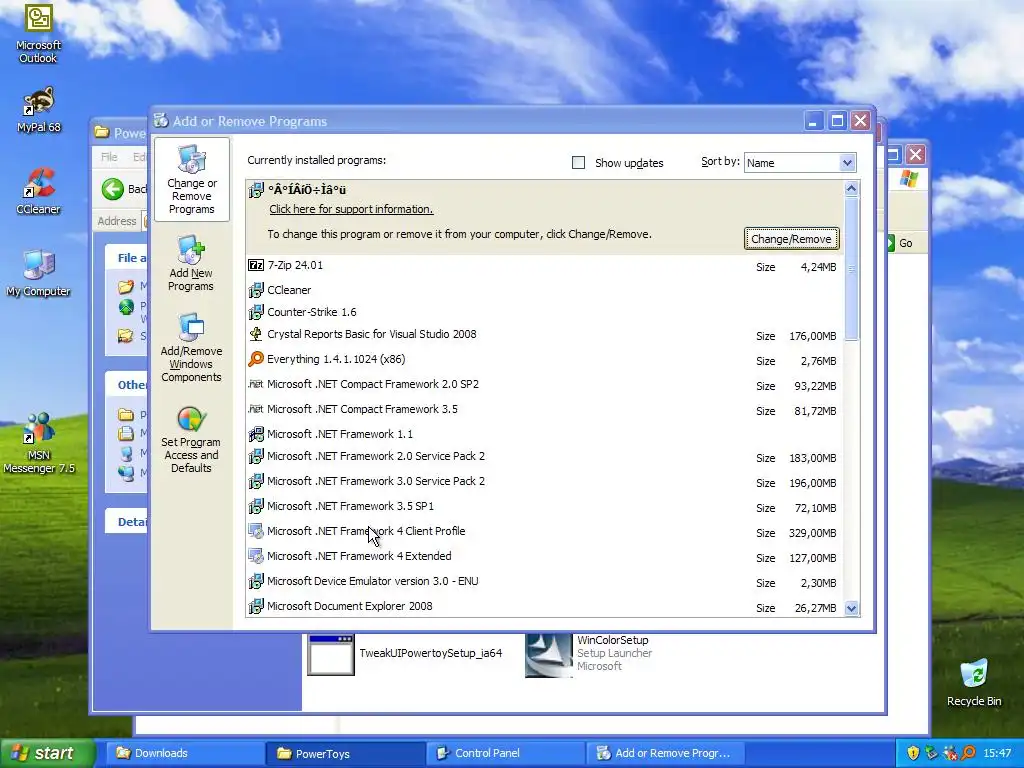Click the taskbar clock showing 15:47
The image size is (1024, 768).
(x=997, y=753)
